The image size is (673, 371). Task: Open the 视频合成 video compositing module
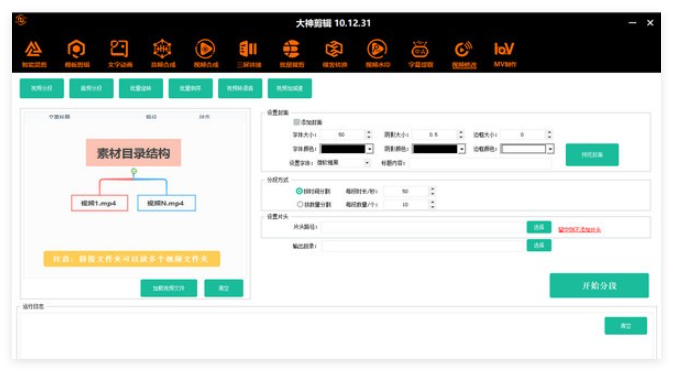206,53
